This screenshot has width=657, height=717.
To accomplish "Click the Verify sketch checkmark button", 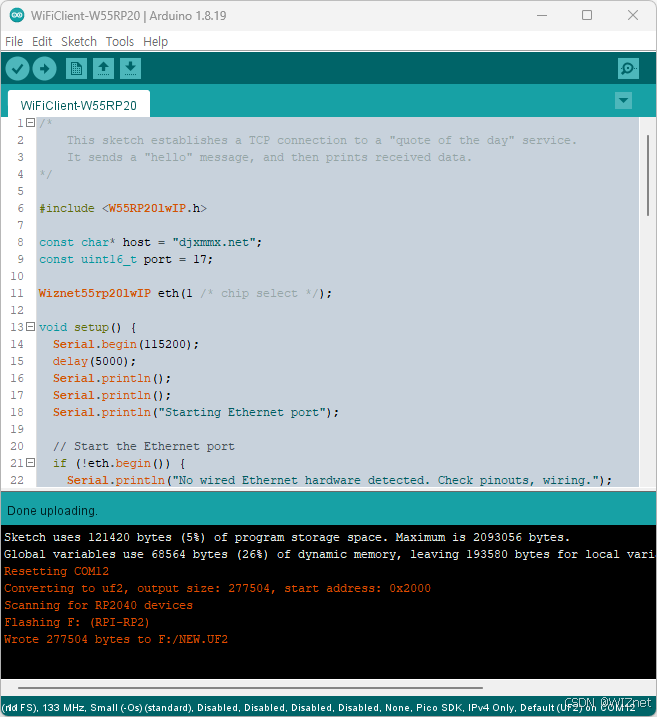I will coord(17,69).
